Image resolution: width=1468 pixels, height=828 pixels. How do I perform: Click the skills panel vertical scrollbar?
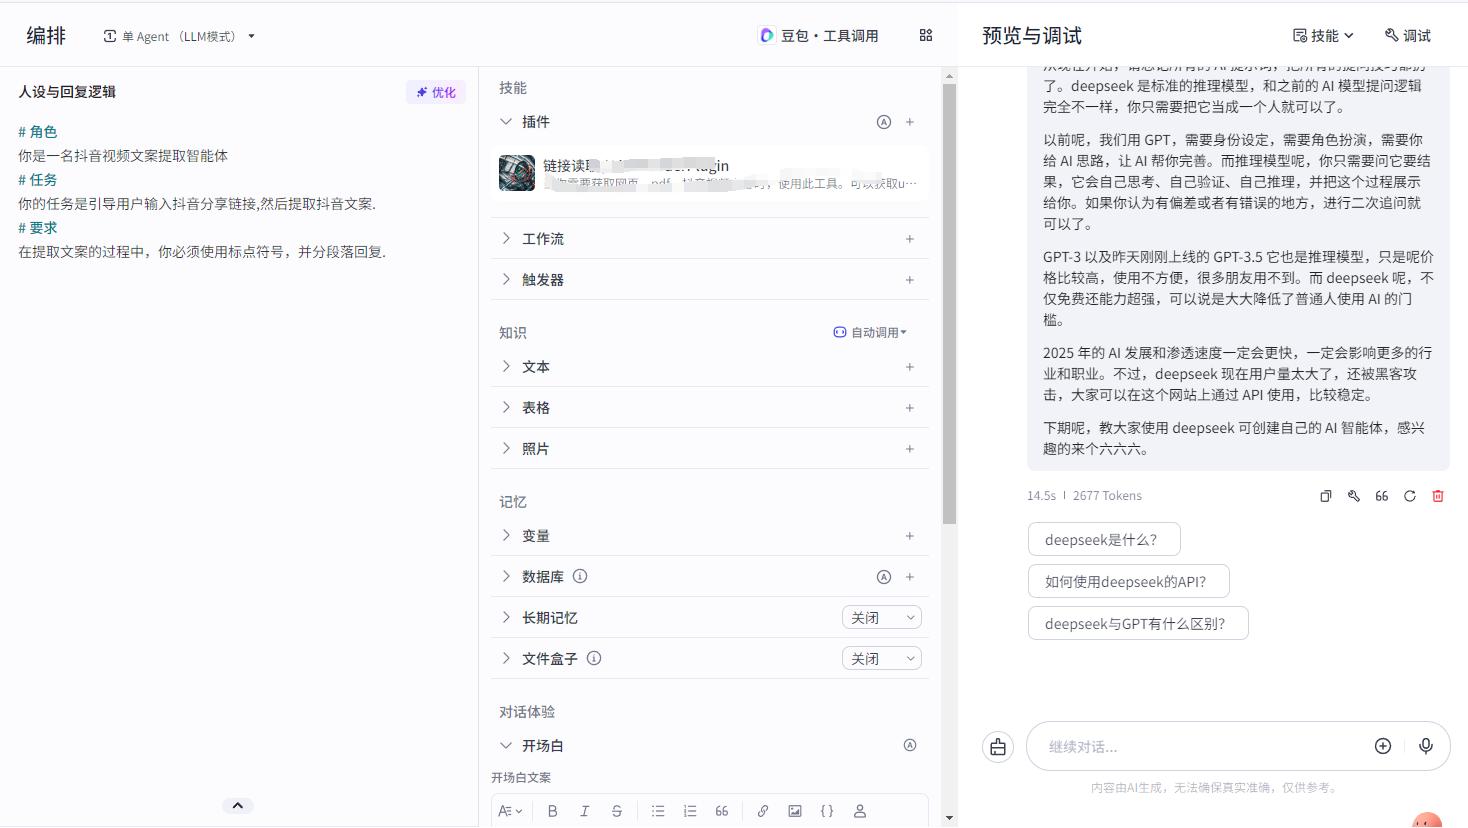(949, 304)
